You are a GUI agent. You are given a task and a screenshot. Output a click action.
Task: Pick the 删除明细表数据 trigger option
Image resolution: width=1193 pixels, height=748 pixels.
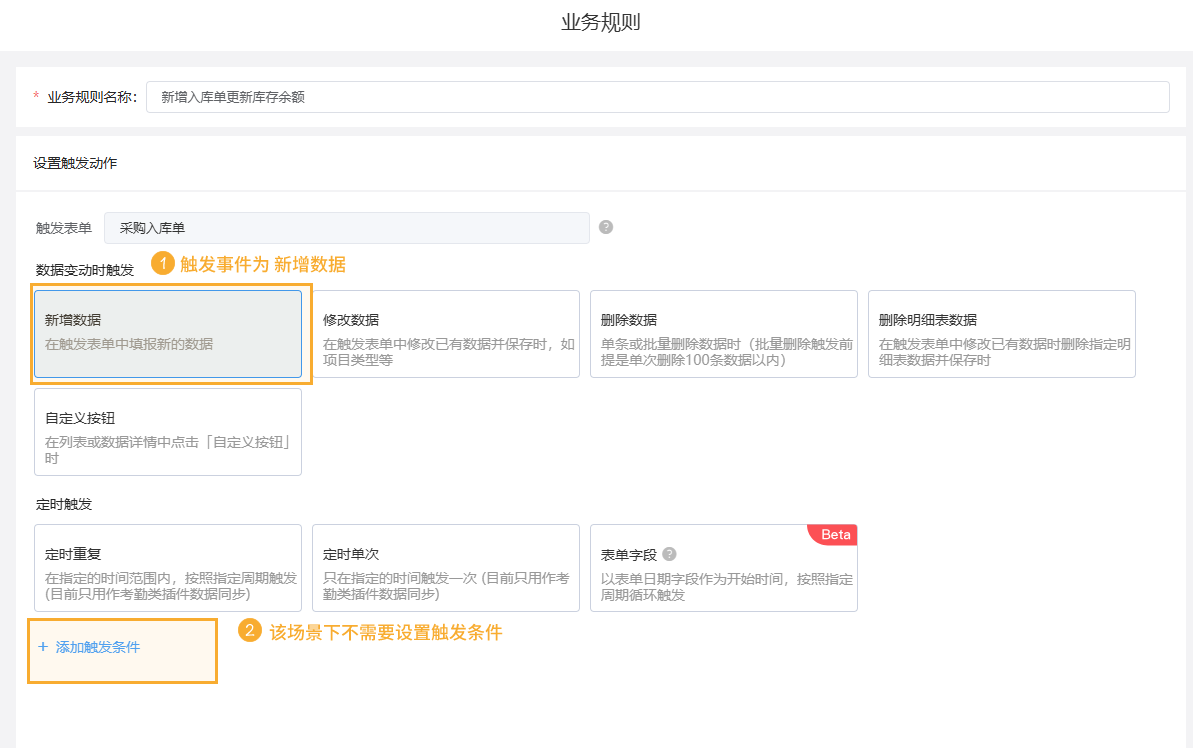tap(1001, 334)
